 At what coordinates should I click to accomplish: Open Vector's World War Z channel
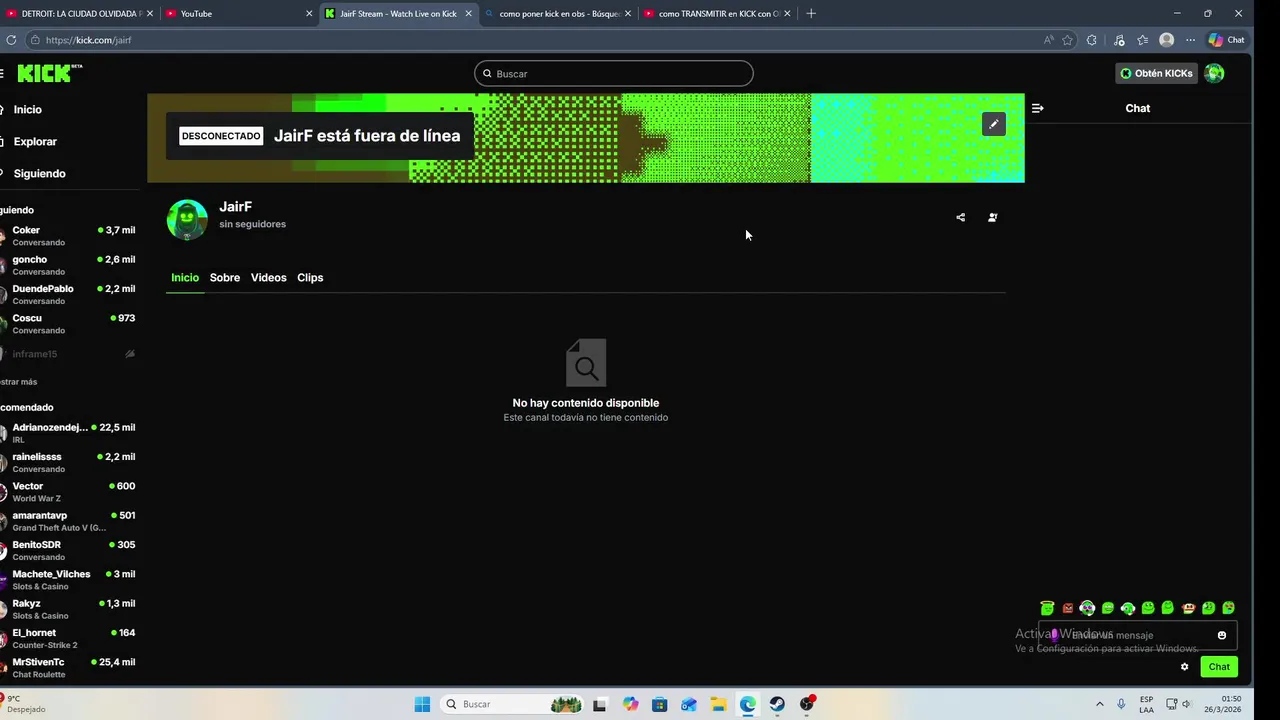coord(70,492)
